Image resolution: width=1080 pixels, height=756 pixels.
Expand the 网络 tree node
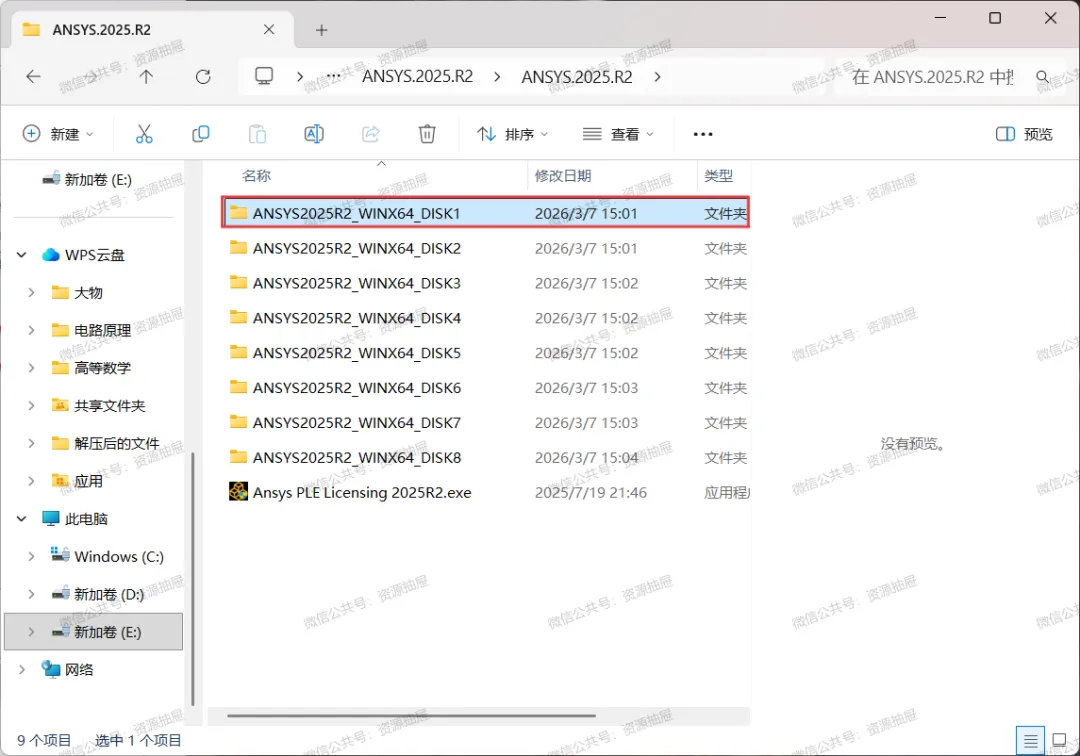(x=21, y=669)
